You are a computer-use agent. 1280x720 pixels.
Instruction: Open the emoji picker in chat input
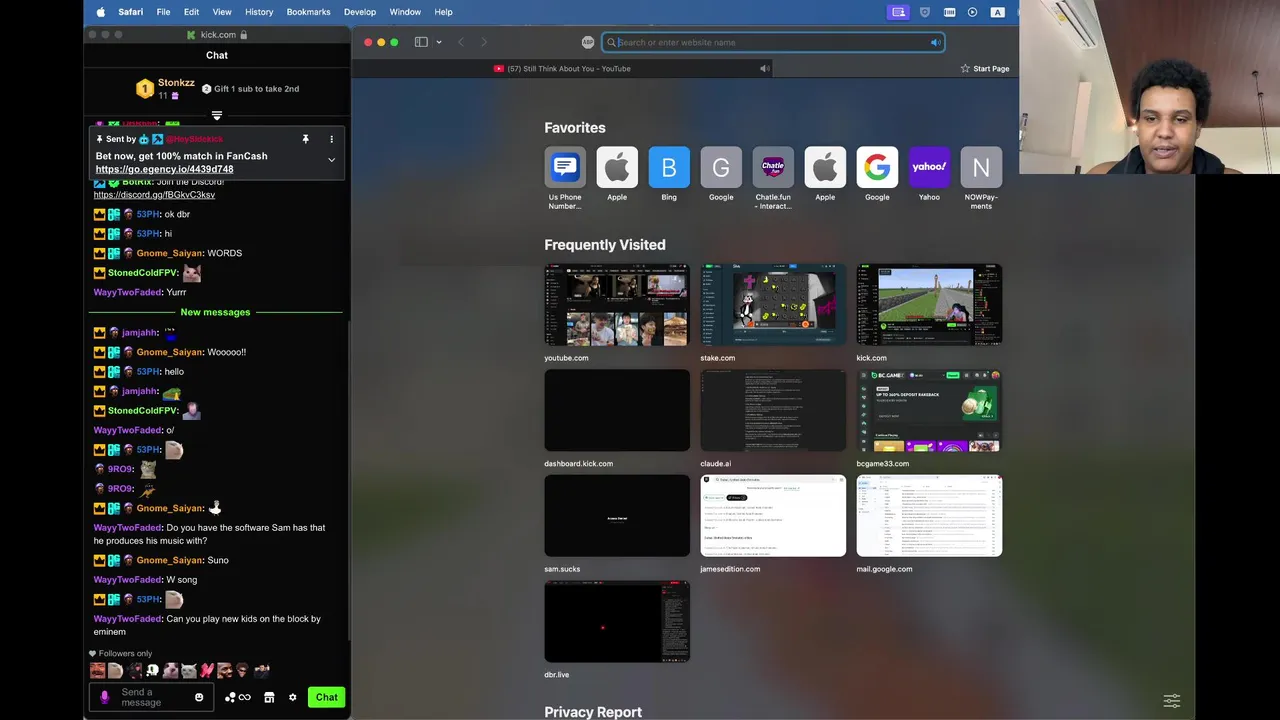pos(199,697)
